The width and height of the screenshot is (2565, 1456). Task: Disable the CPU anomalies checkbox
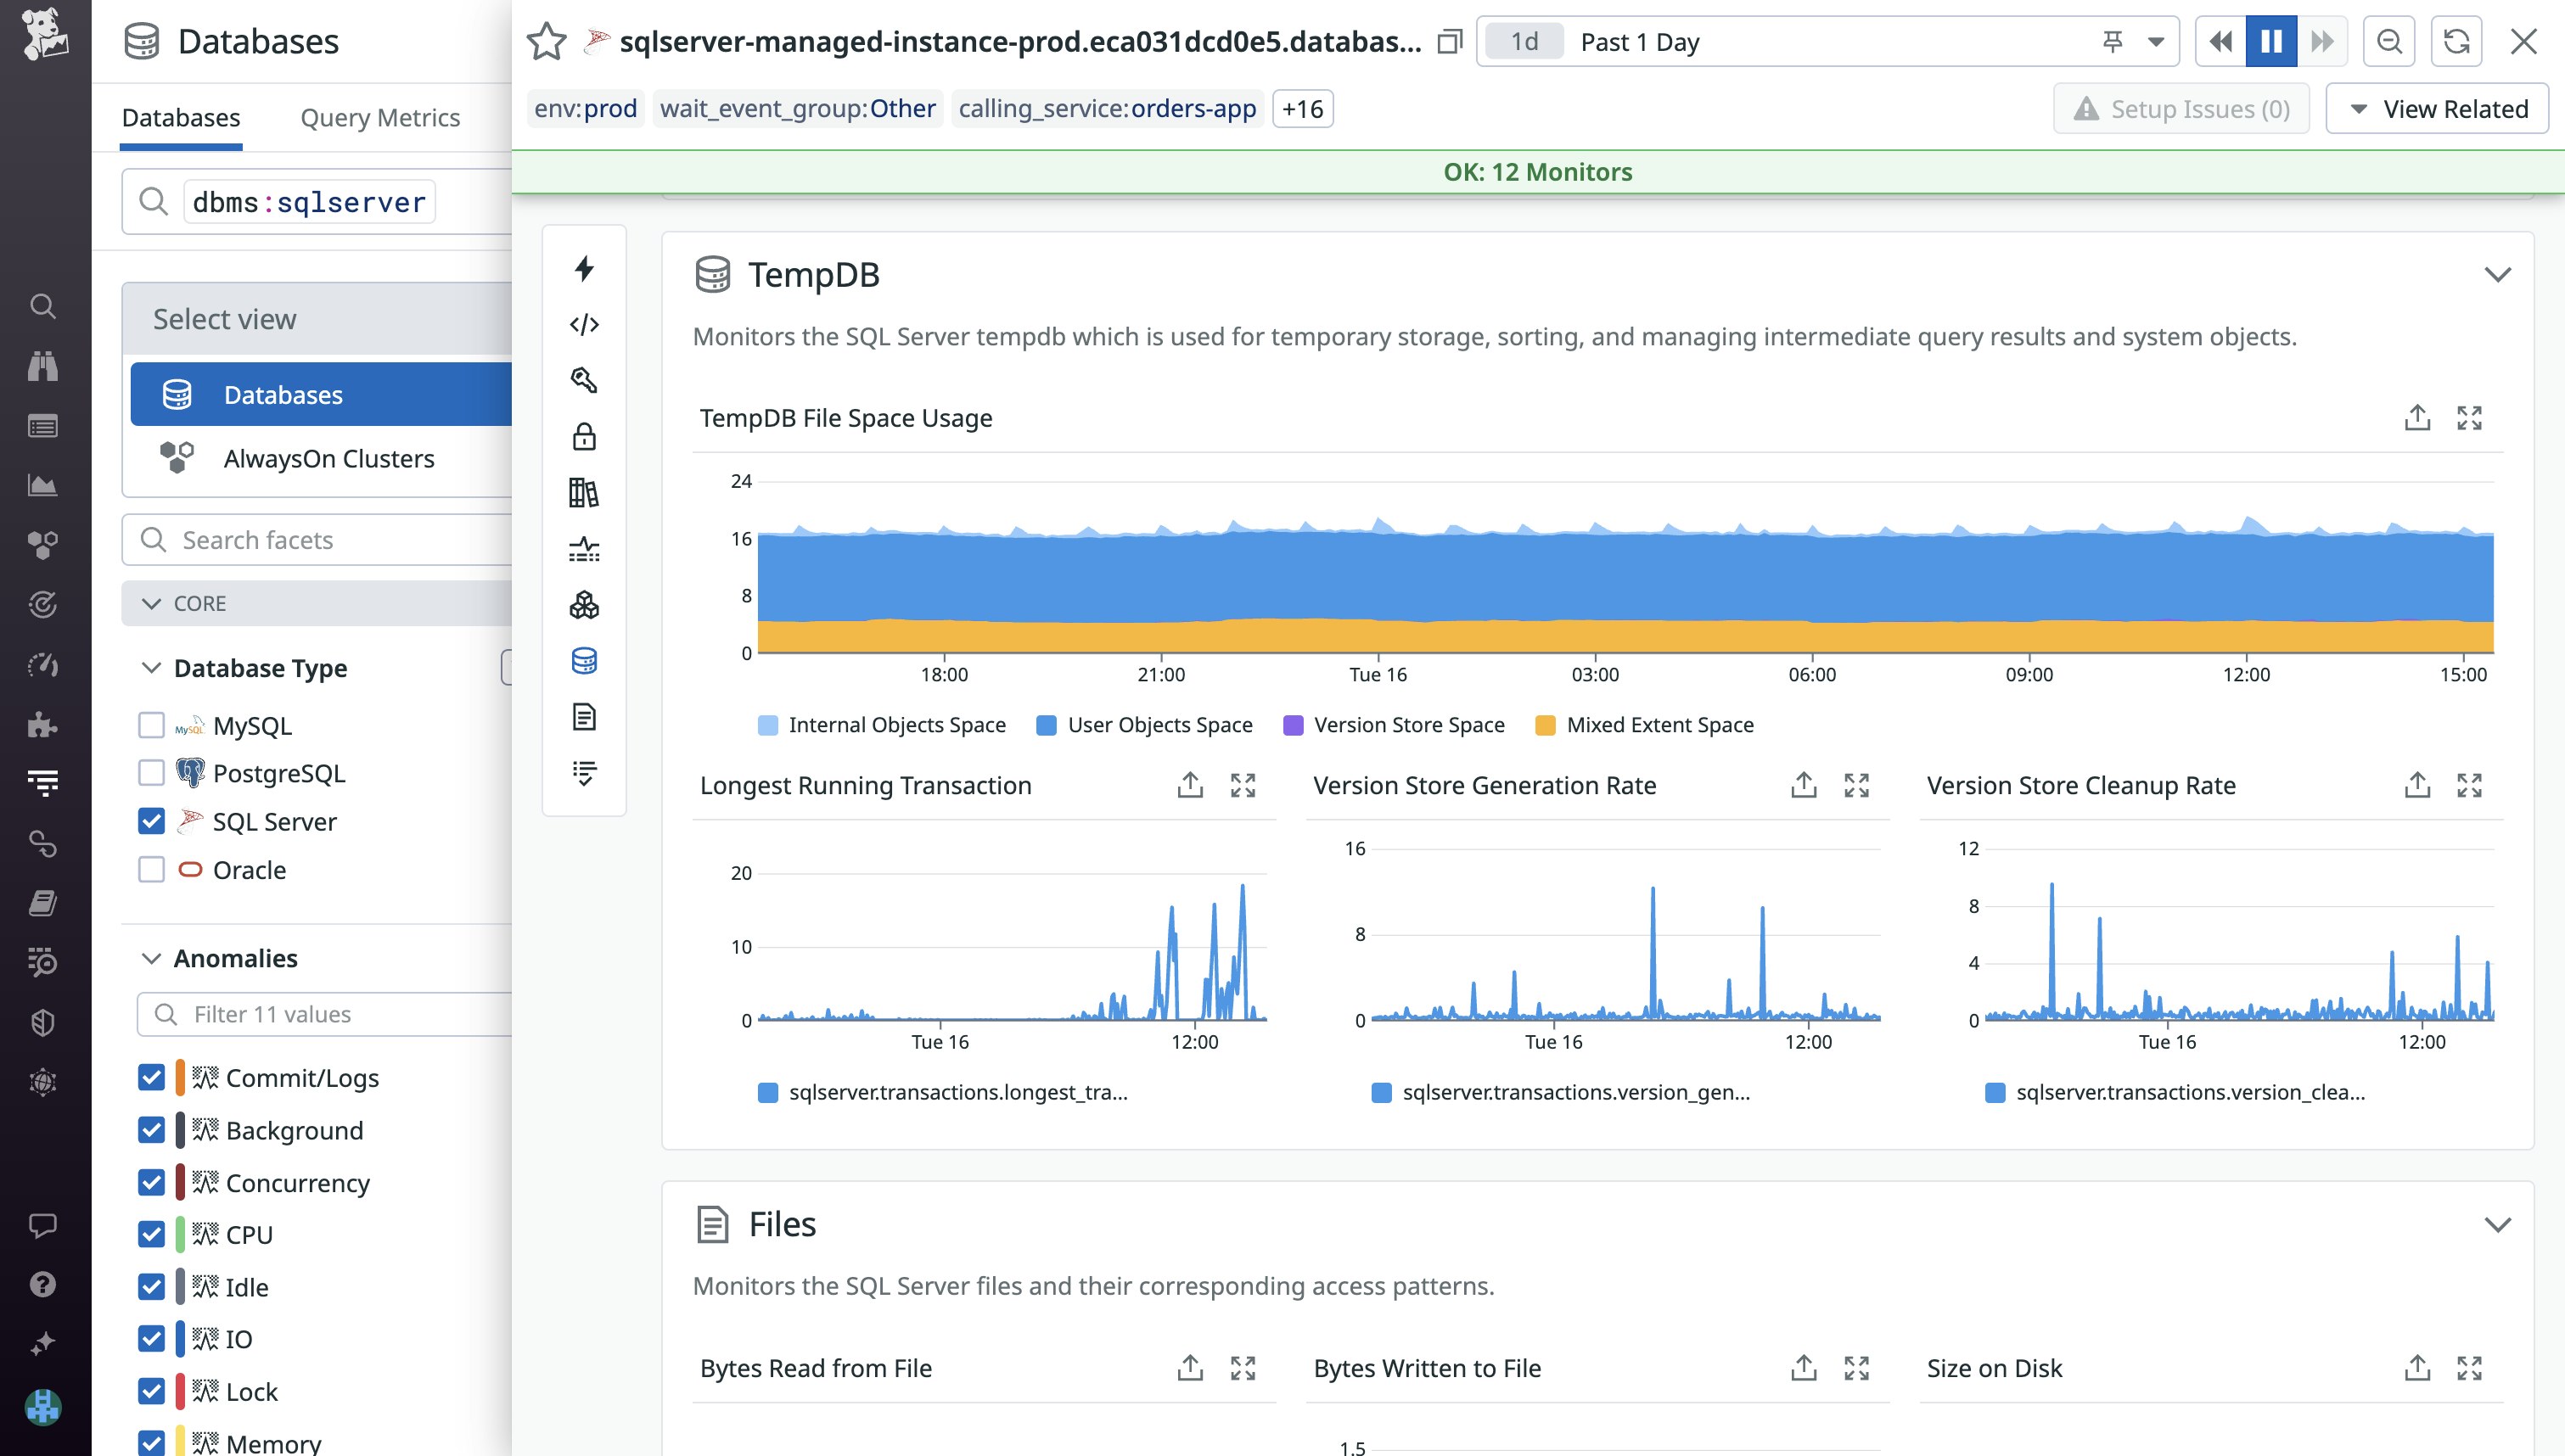[151, 1234]
